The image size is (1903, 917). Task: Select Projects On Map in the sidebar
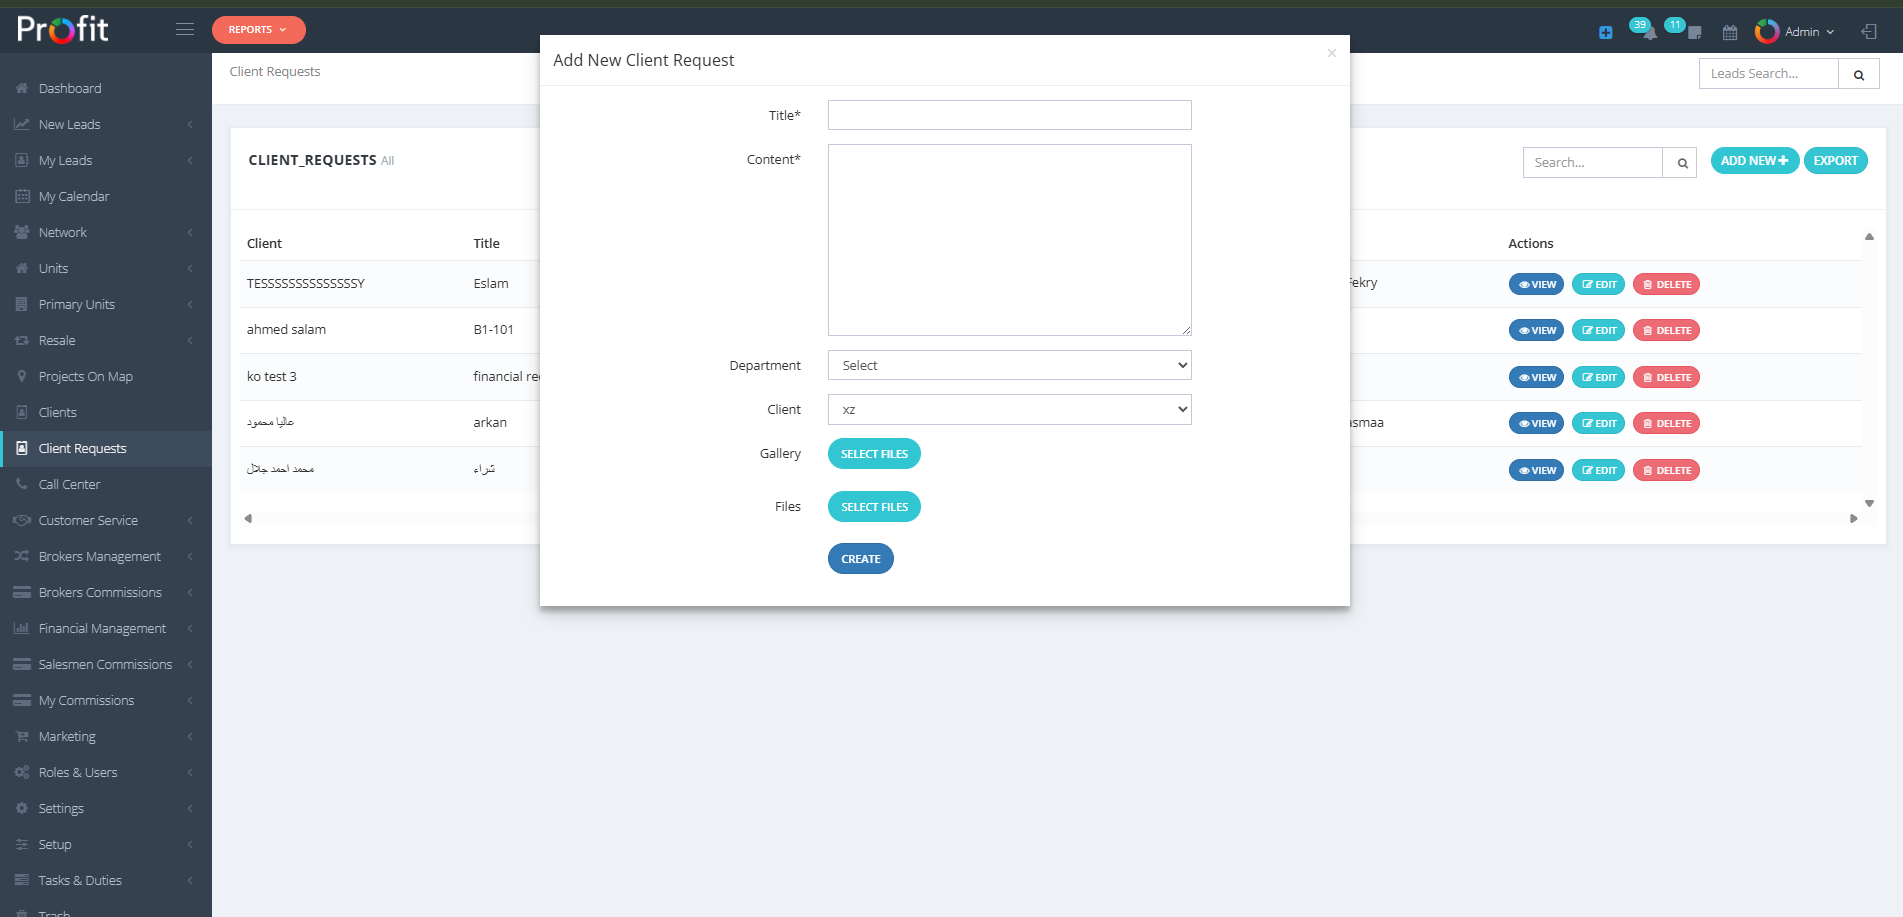click(85, 376)
